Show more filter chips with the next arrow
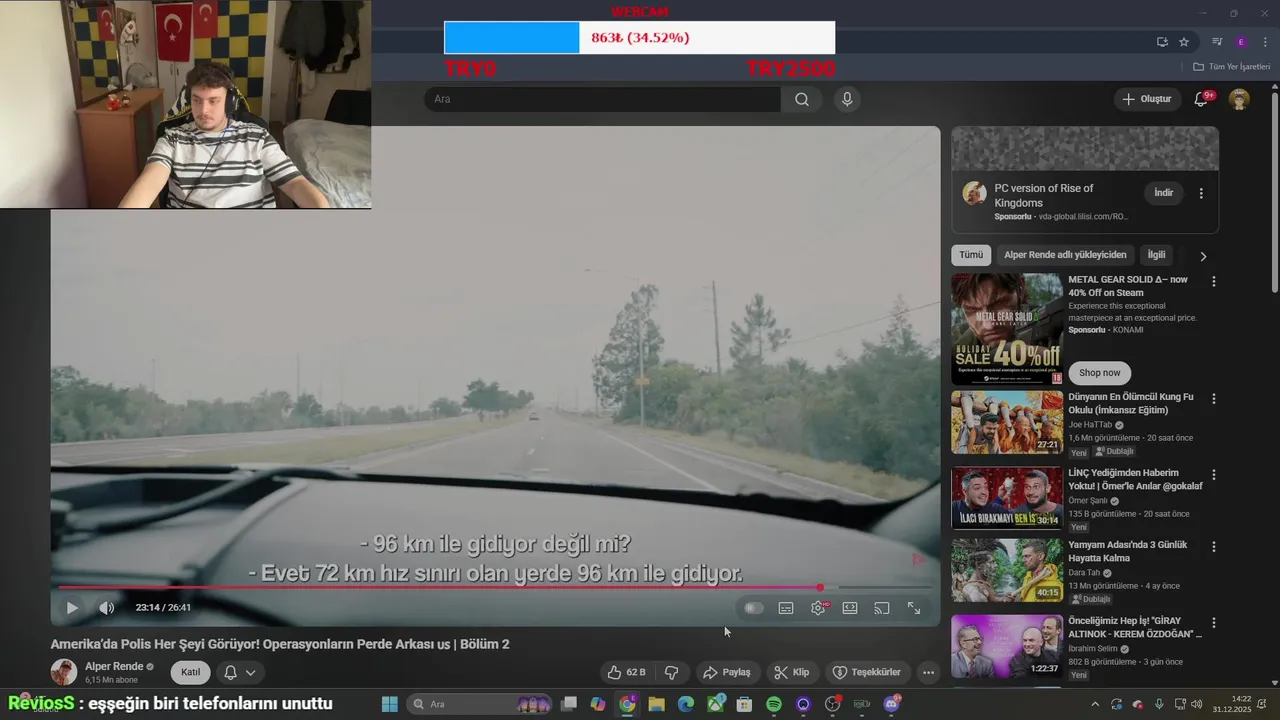The height and width of the screenshot is (720, 1280). point(1203,256)
